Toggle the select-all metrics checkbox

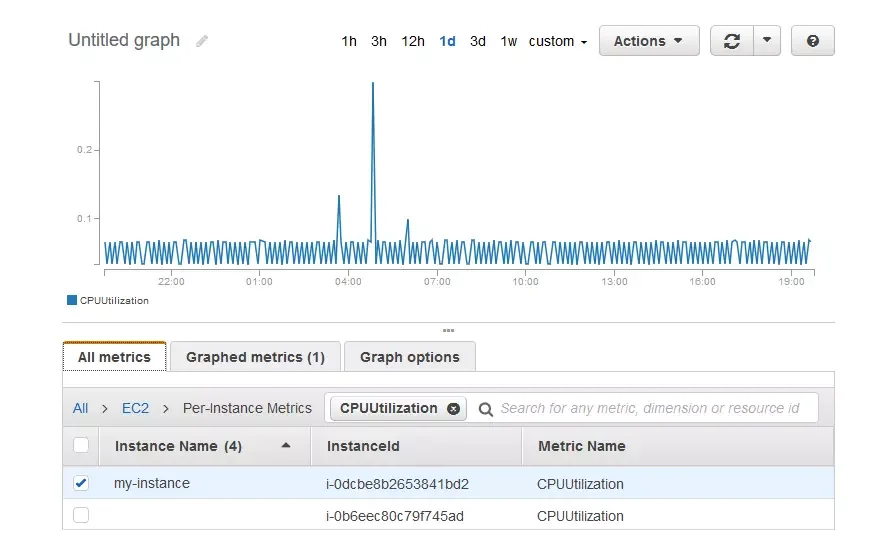(x=81, y=445)
